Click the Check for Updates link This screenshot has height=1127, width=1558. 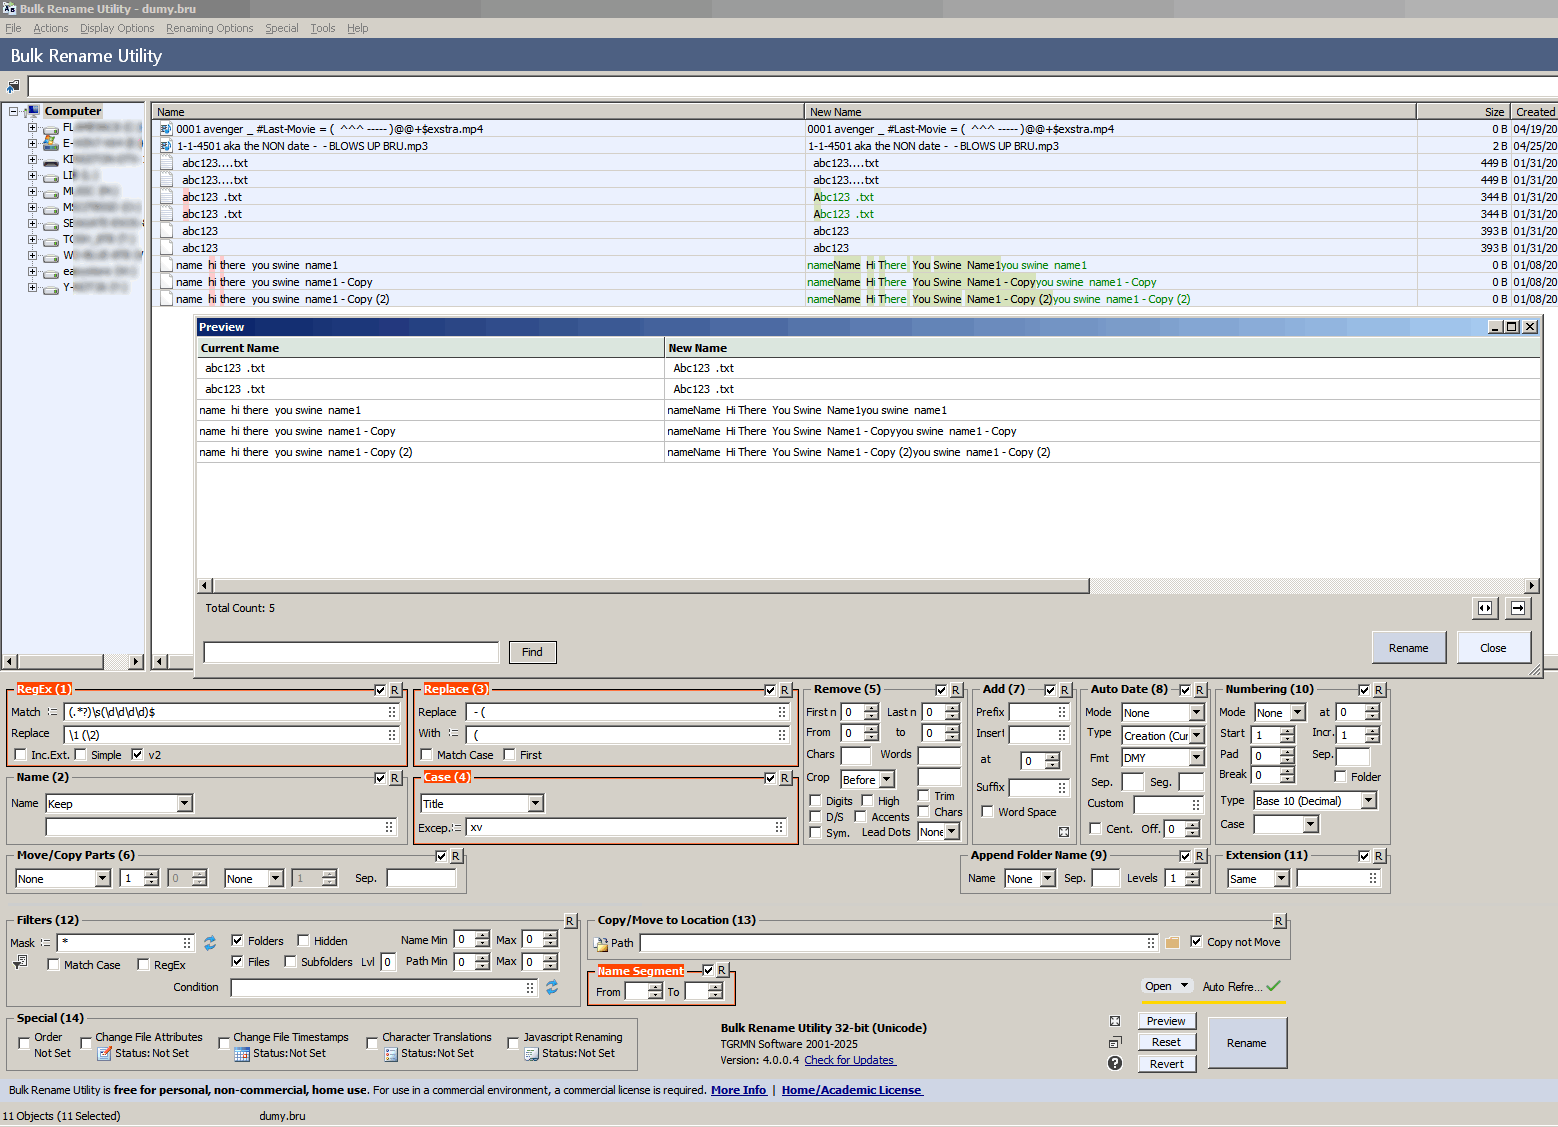(850, 1060)
